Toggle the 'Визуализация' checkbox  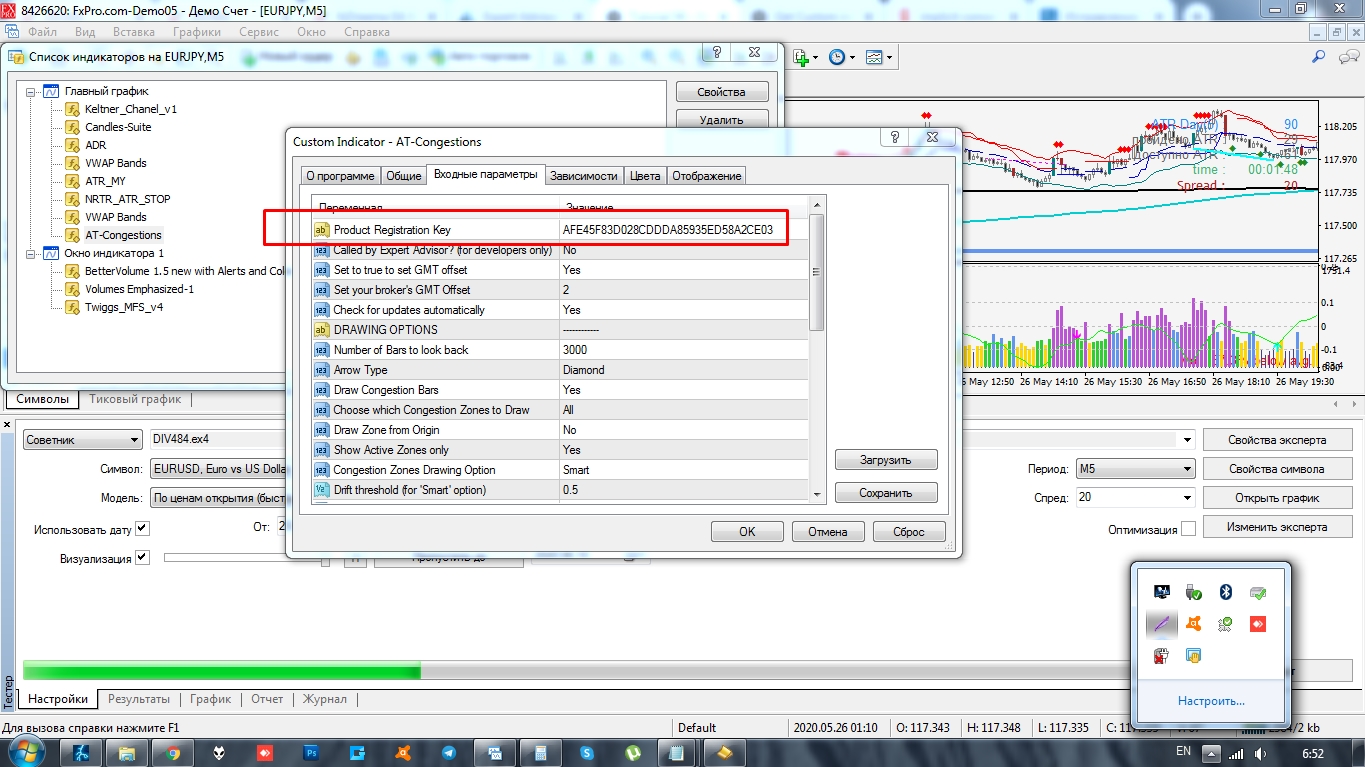[x=142, y=558]
